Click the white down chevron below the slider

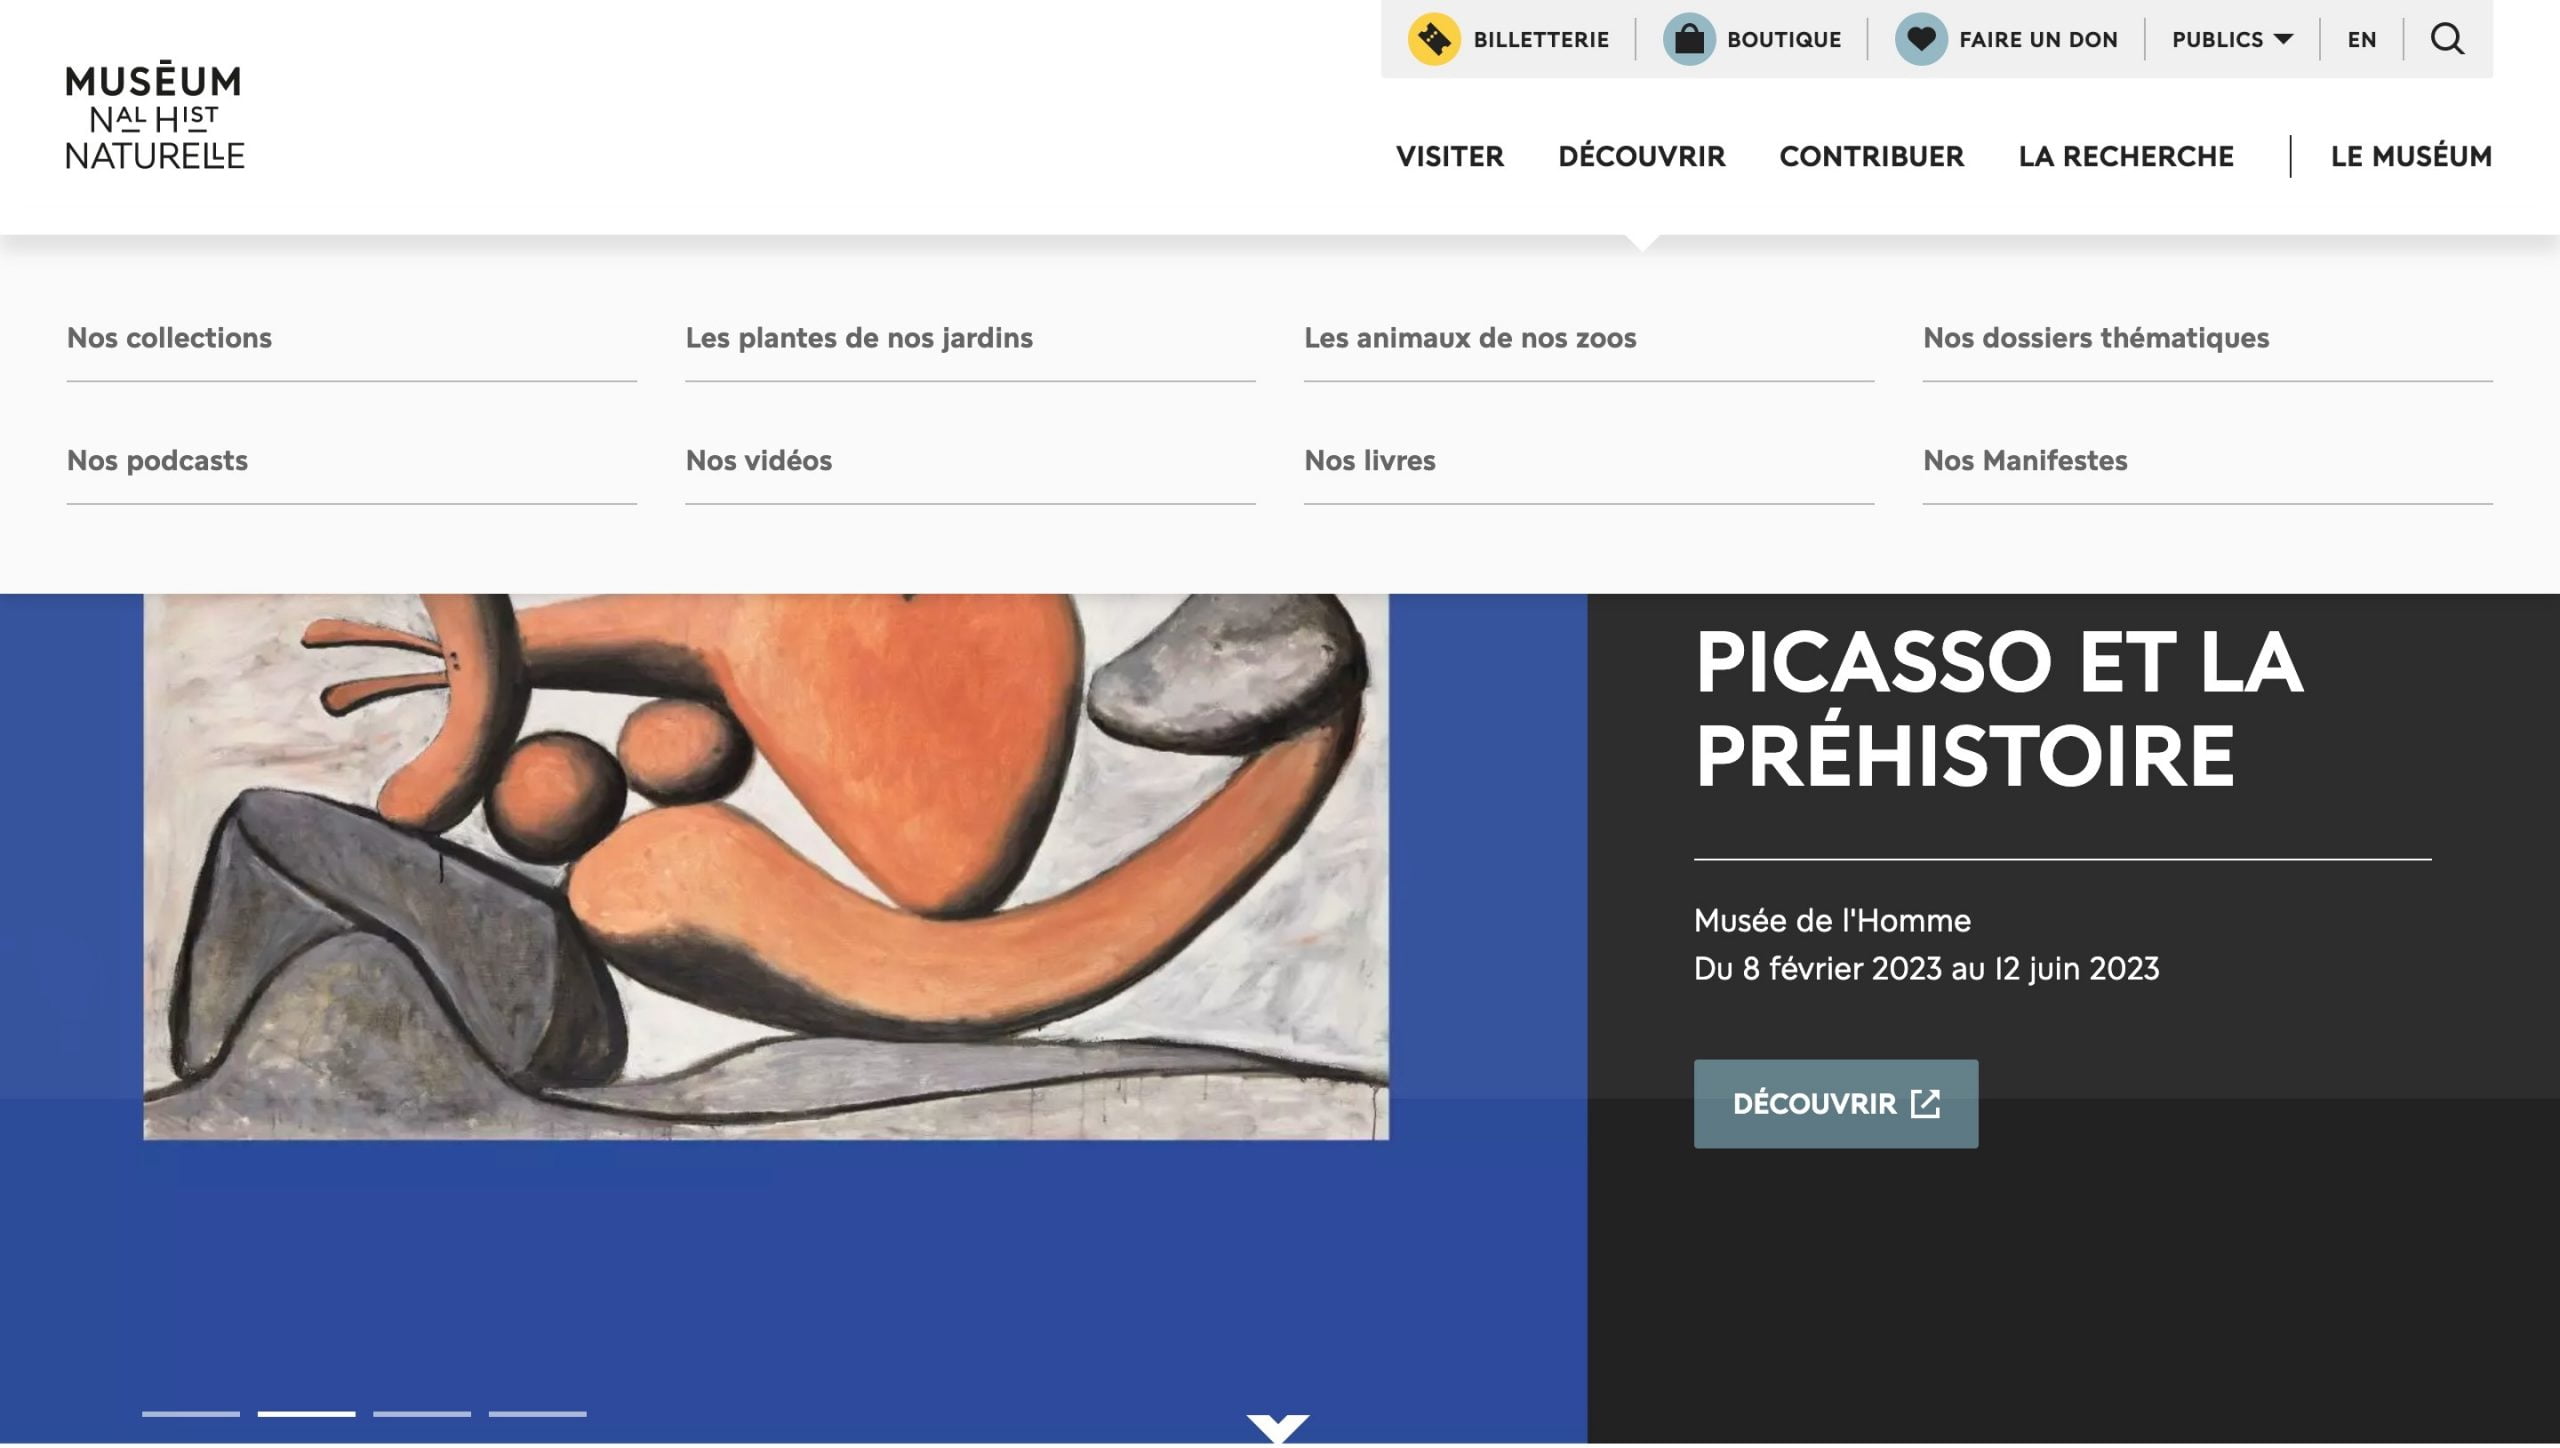[1277, 1428]
